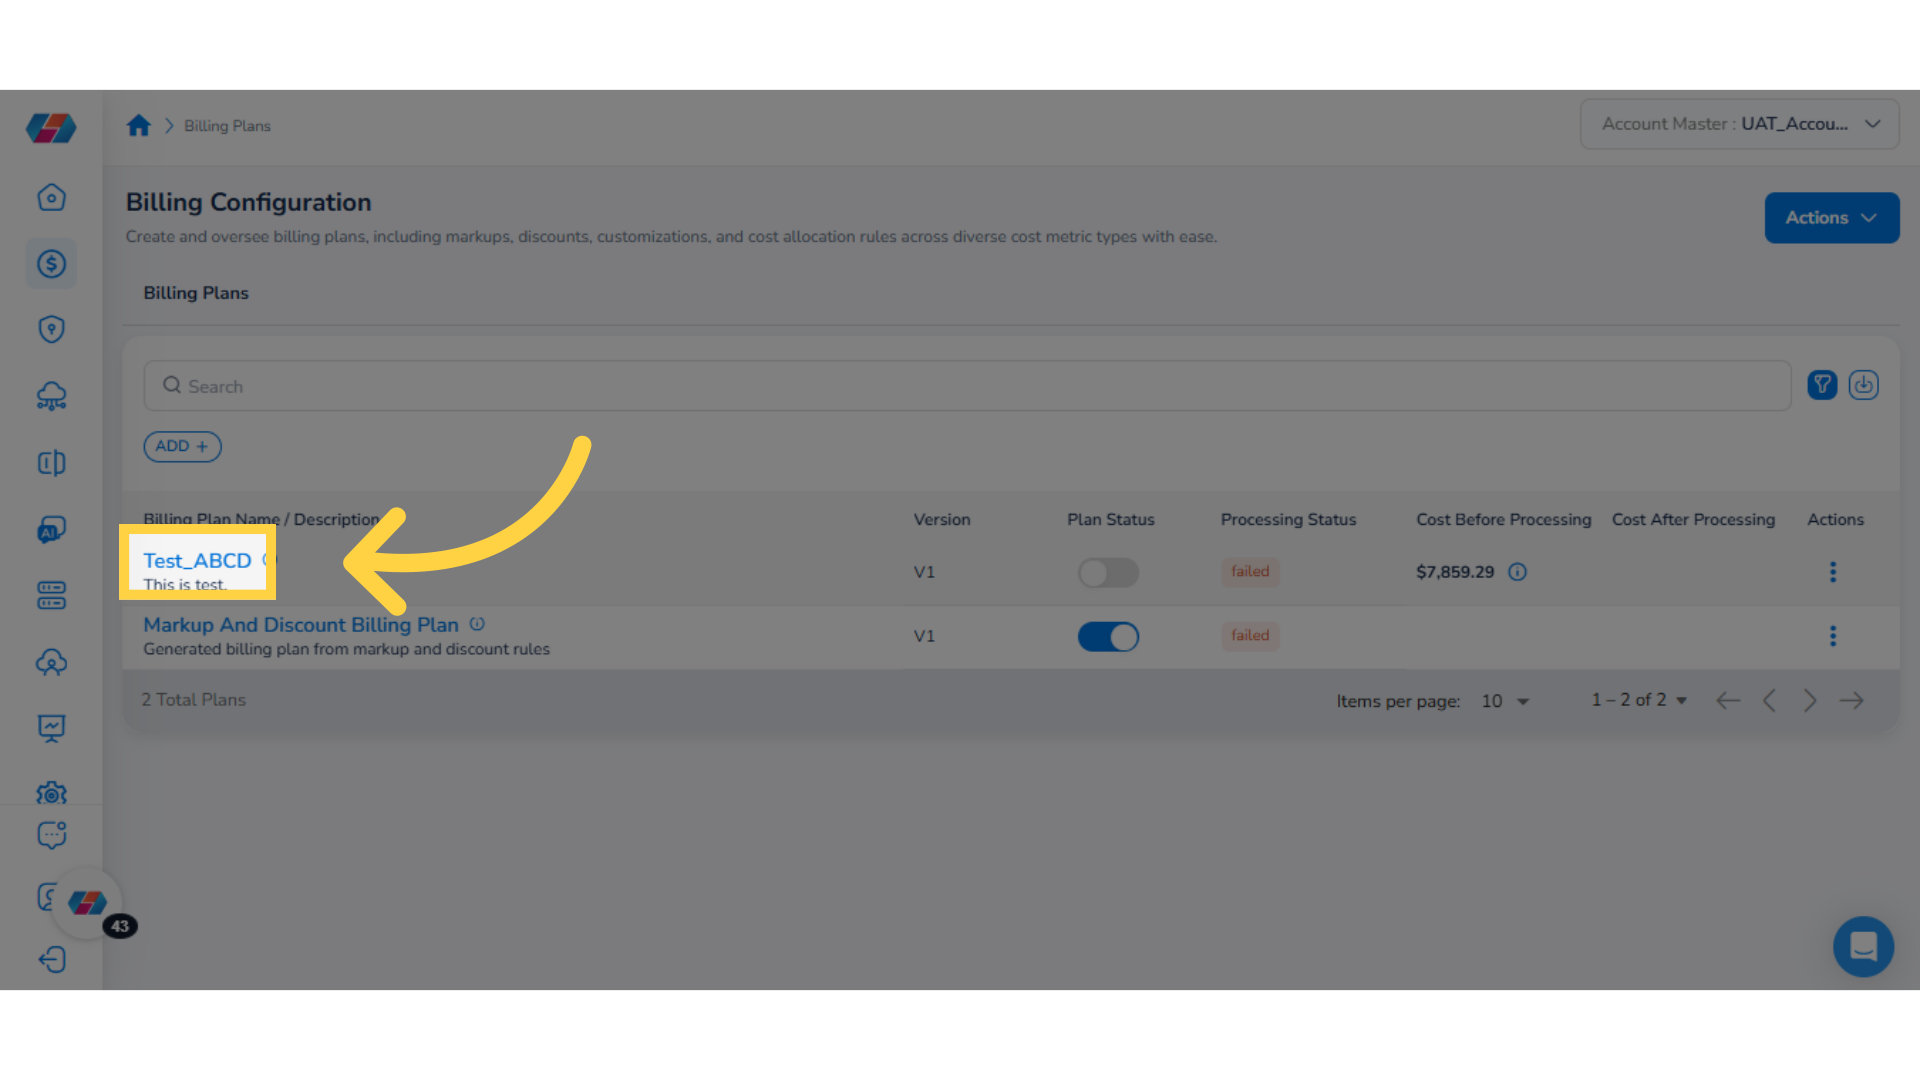Click V1 version of Test_ABCD row
This screenshot has height=1080, width=1920.
(924, 572)
